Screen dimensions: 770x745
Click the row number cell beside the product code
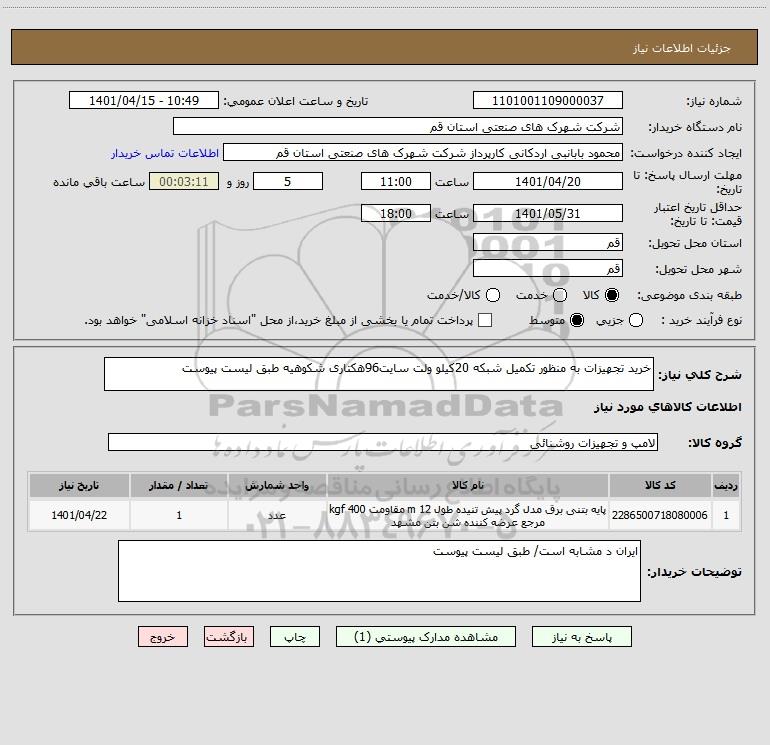click(726, 515)
